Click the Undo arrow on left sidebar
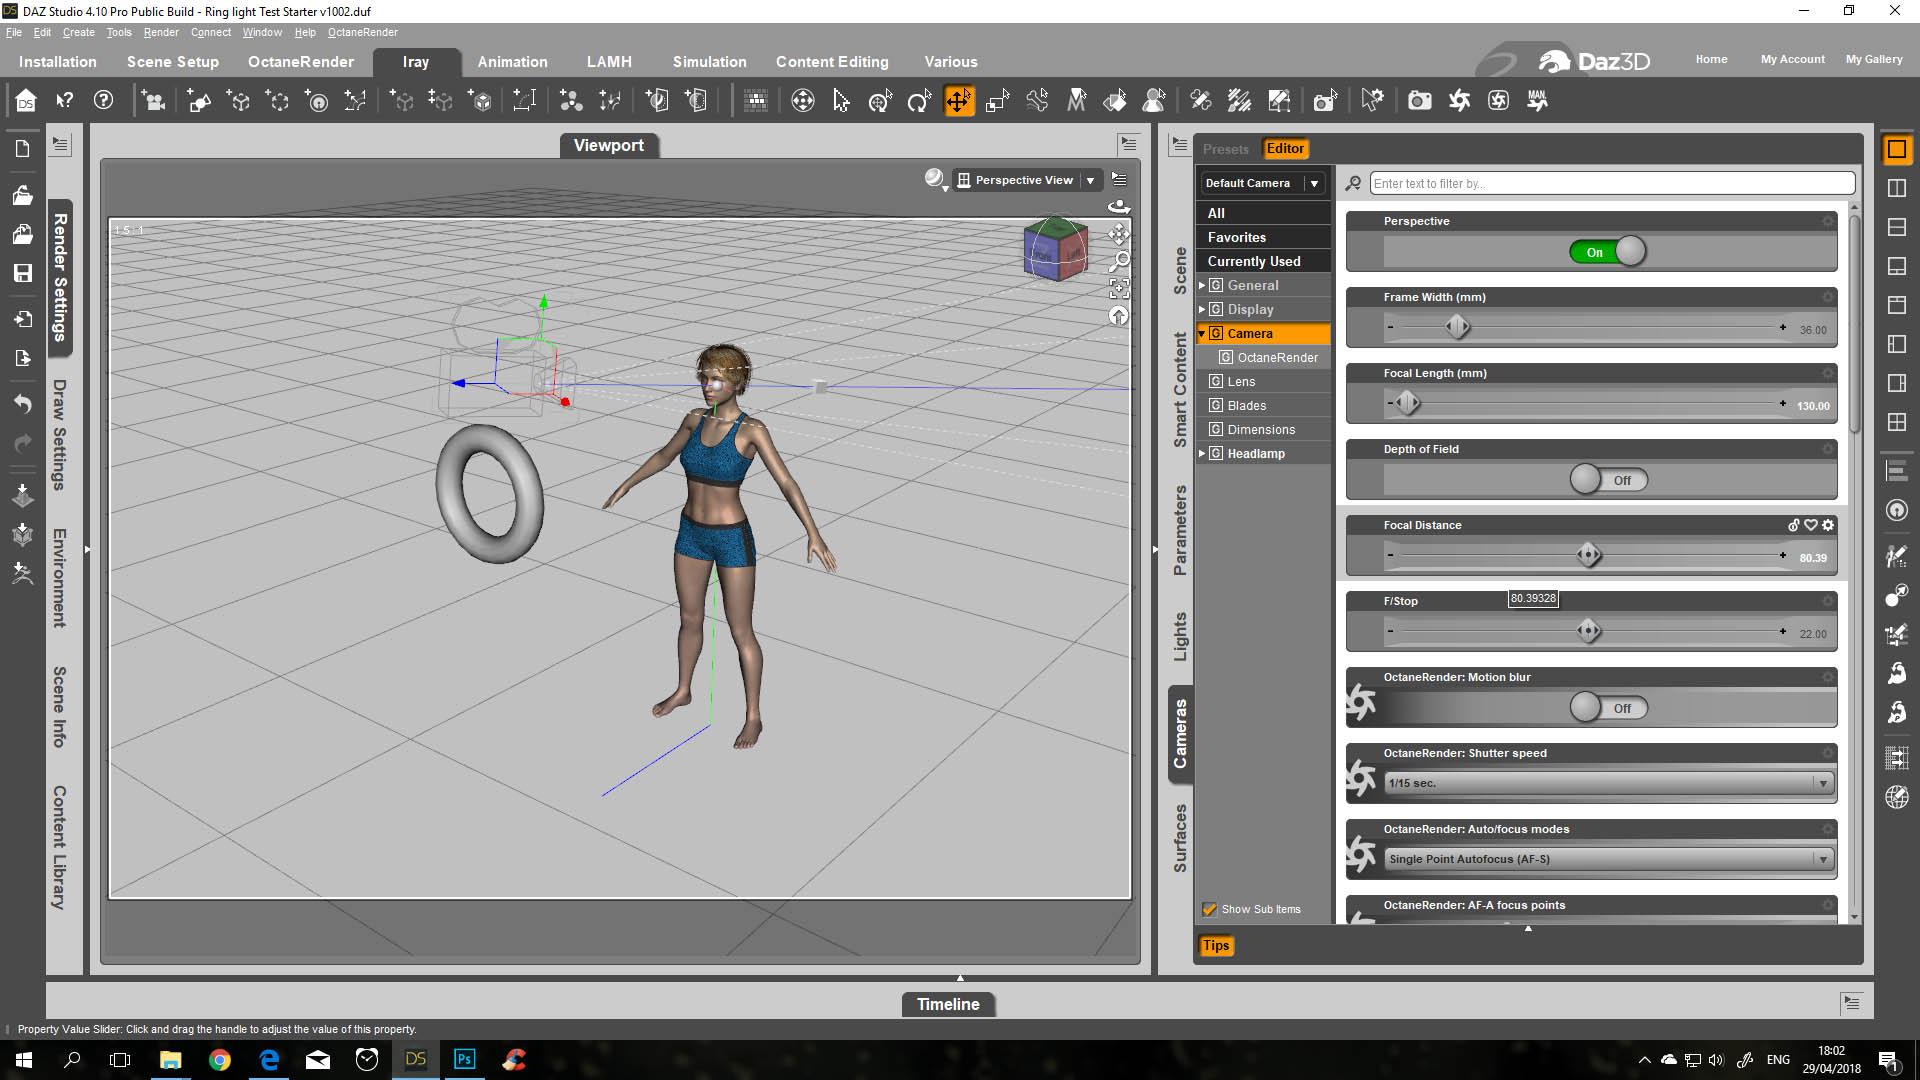The width and height of the screenshot is (1920, 1080). pos(23,404)
